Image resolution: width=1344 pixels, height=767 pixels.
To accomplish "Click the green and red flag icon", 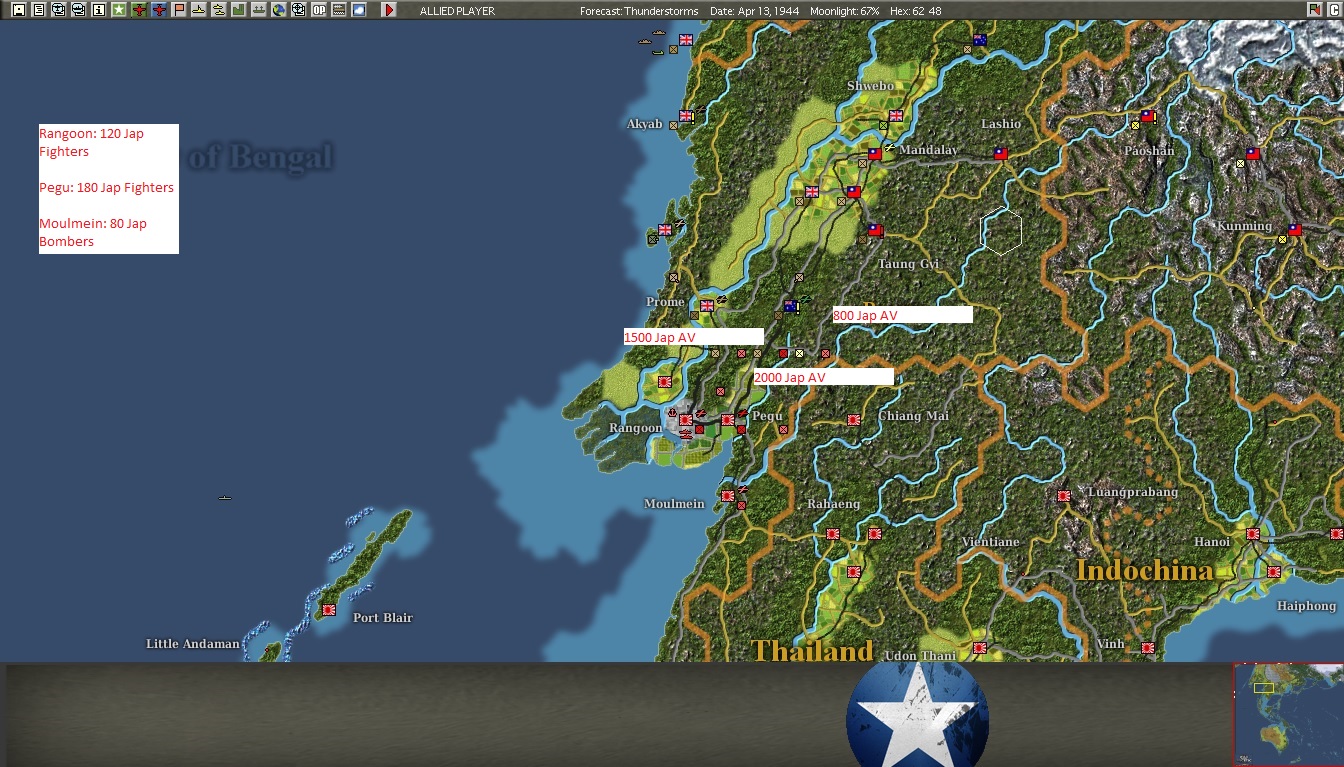I will coord(1314,10).
